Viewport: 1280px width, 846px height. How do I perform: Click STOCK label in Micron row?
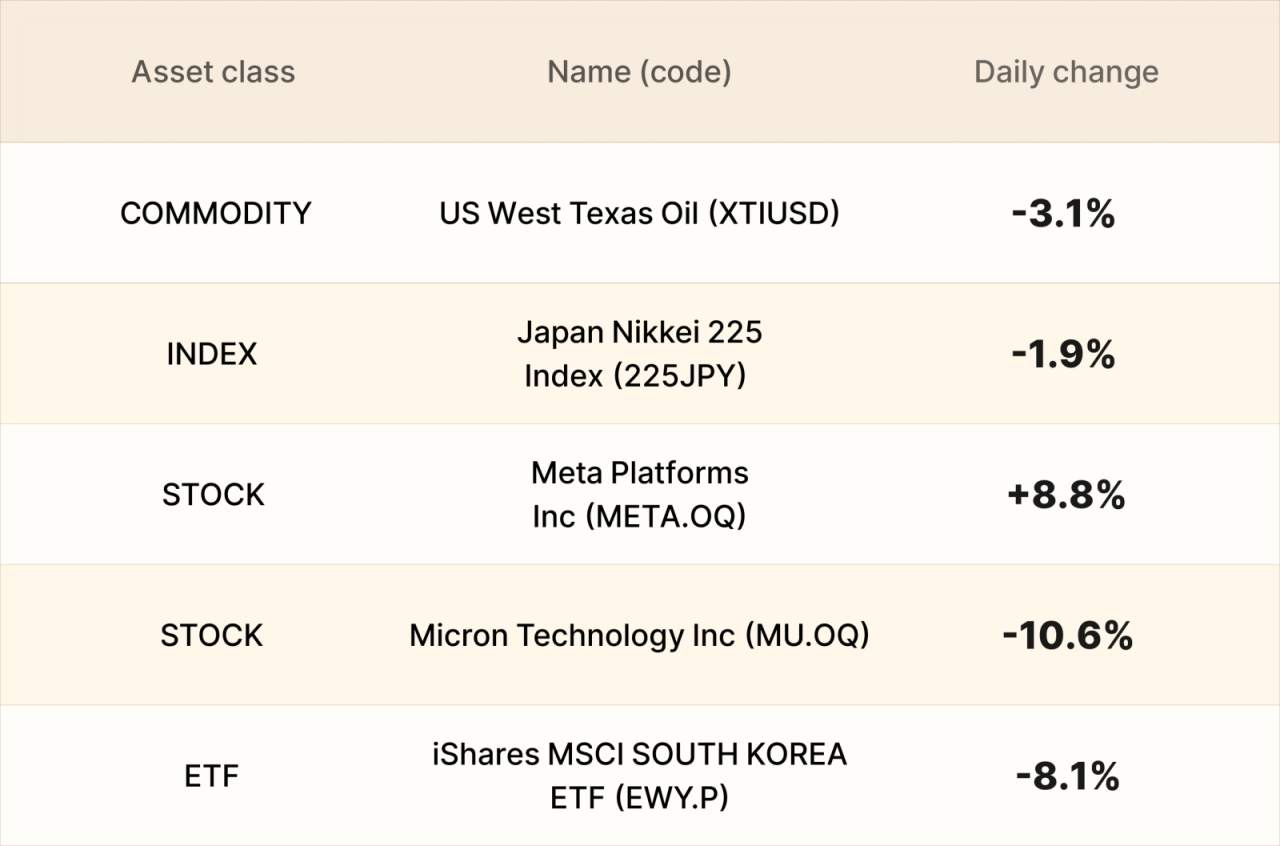(x=212, y=636)
